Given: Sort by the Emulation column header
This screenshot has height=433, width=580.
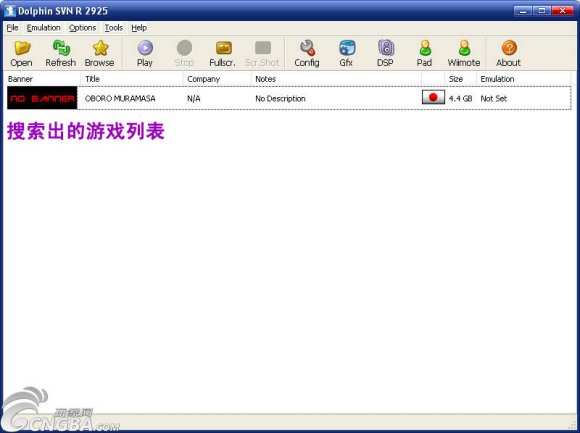Looking at the screenshot, I should click(x=523, y=79).
